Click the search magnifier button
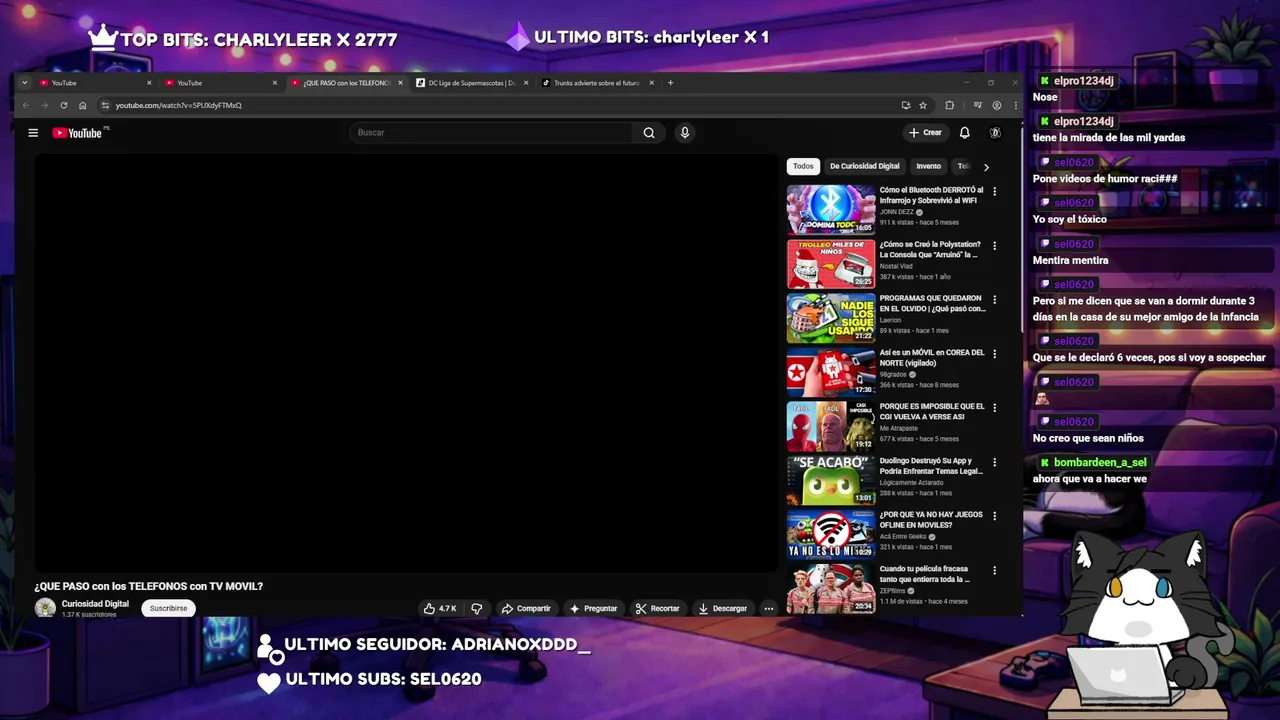The width and height of the screenshot is (1280, 720). pyautogui.click(x=649, y=132)
